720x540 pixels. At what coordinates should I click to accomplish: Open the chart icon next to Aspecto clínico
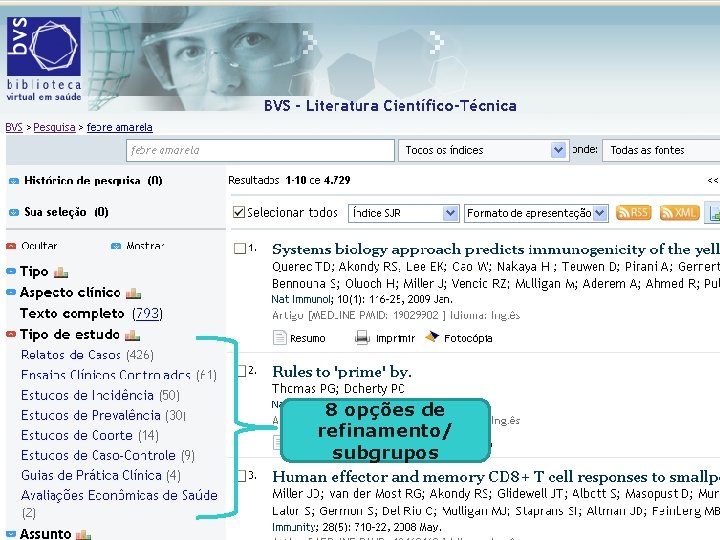[x=133, y=293]
